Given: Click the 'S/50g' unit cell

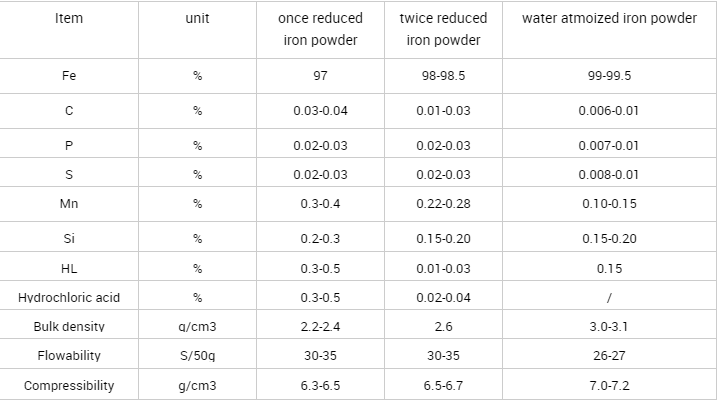Looking at the screenshot, I should point(197,355).
